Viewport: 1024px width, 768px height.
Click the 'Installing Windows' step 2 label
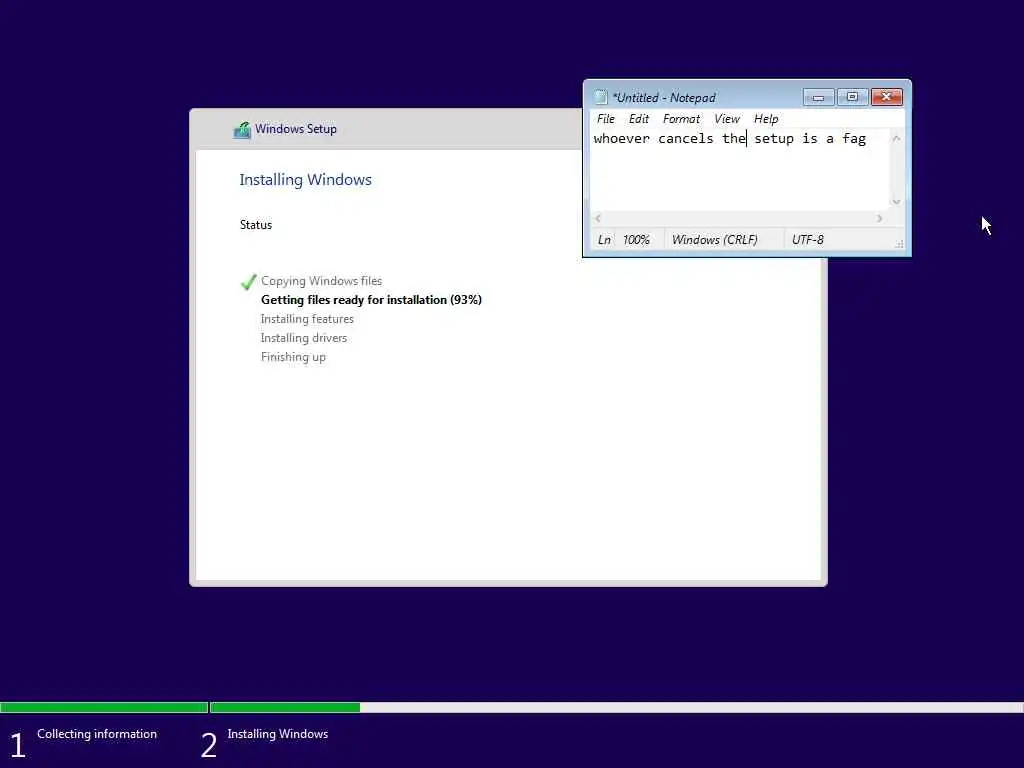point(278,734)
